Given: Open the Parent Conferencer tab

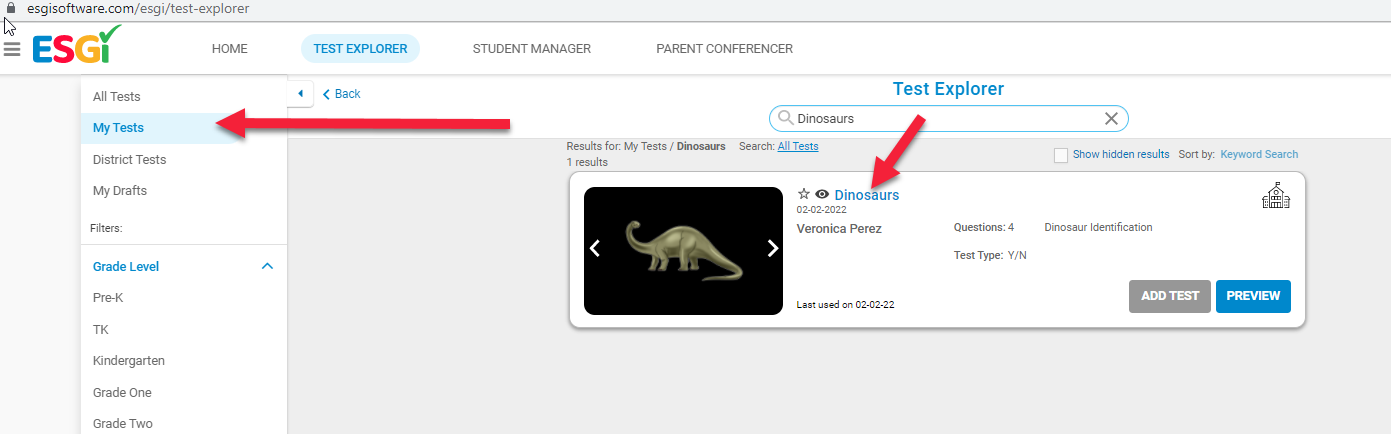Looking at the screenshot, I should coord(725,48).
